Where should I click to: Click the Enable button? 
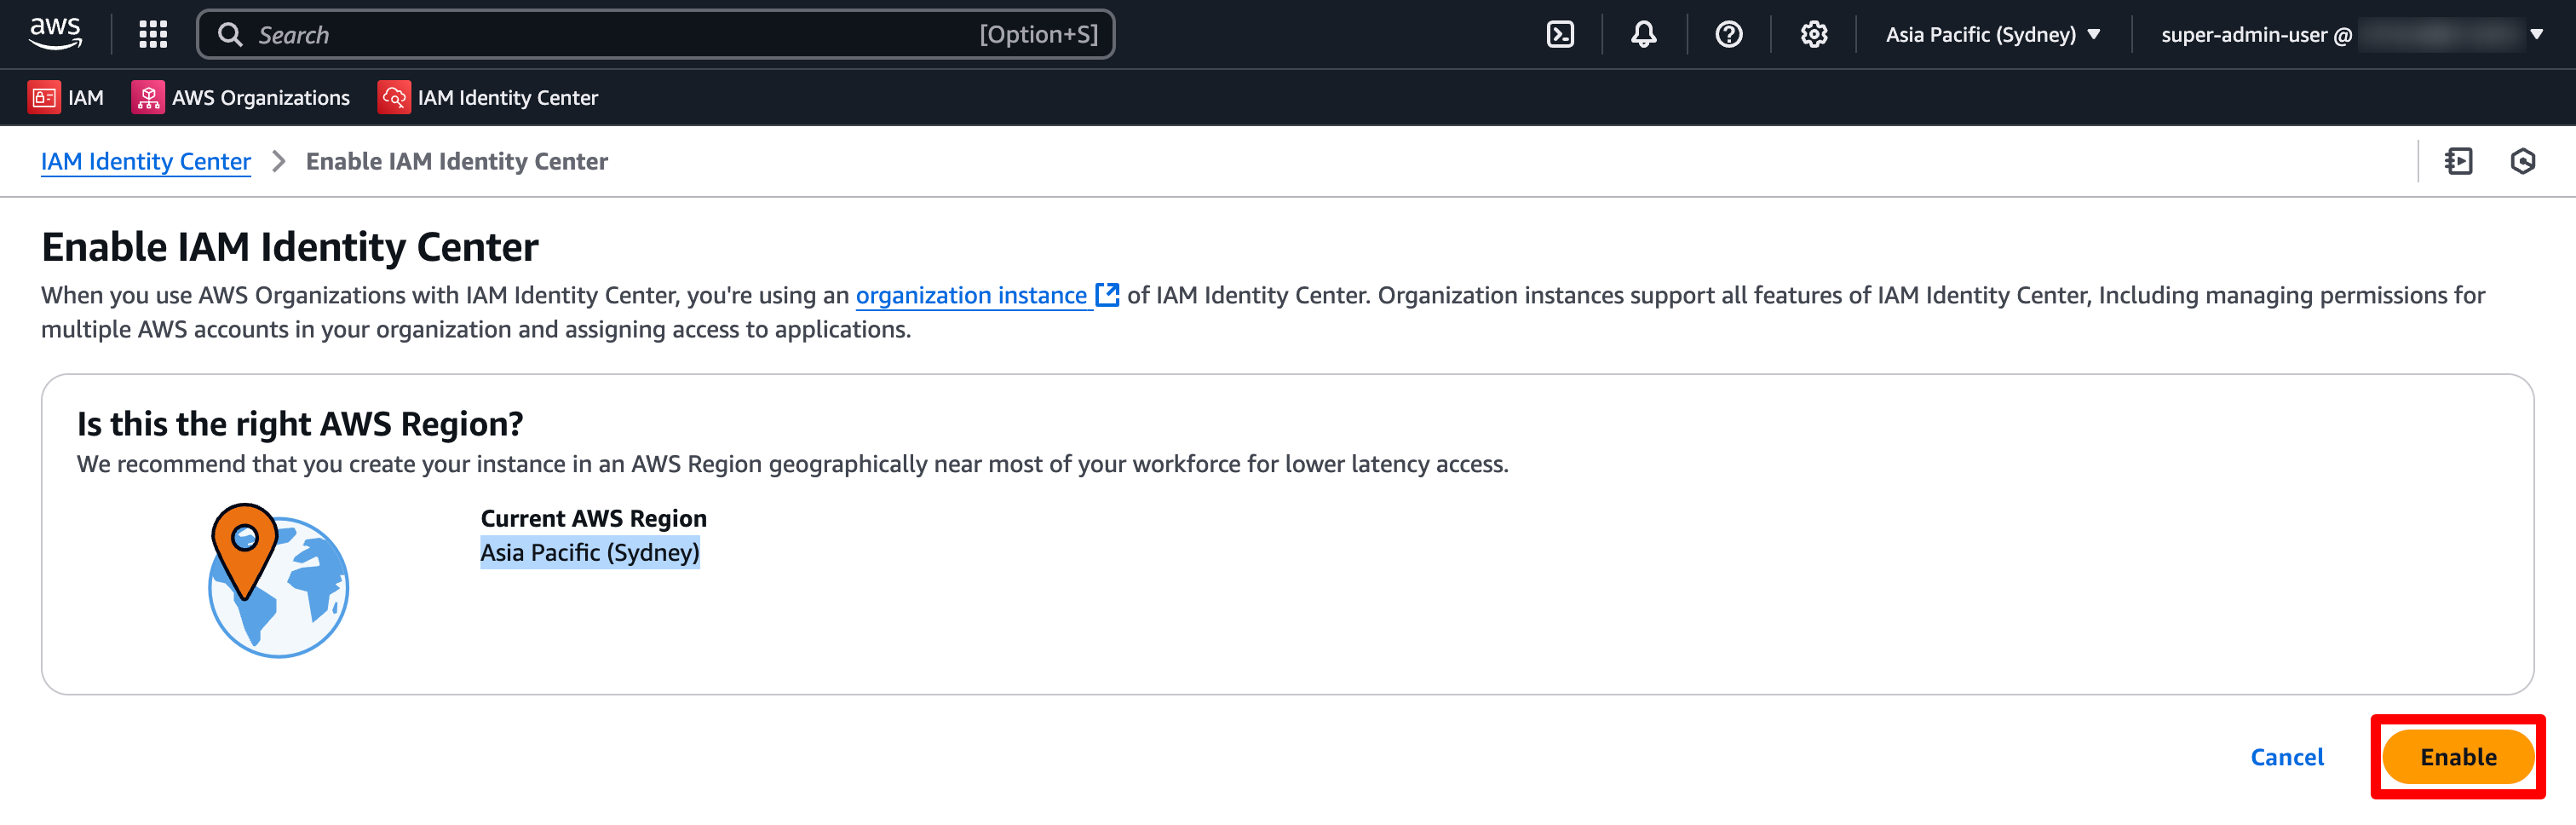pos(2458,757)
